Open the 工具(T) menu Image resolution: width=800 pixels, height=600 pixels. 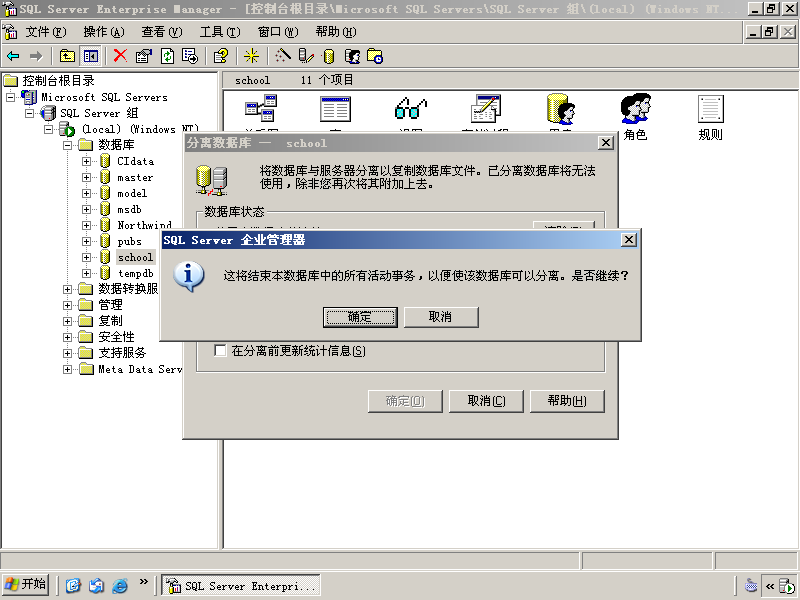[x=220, y=32]
